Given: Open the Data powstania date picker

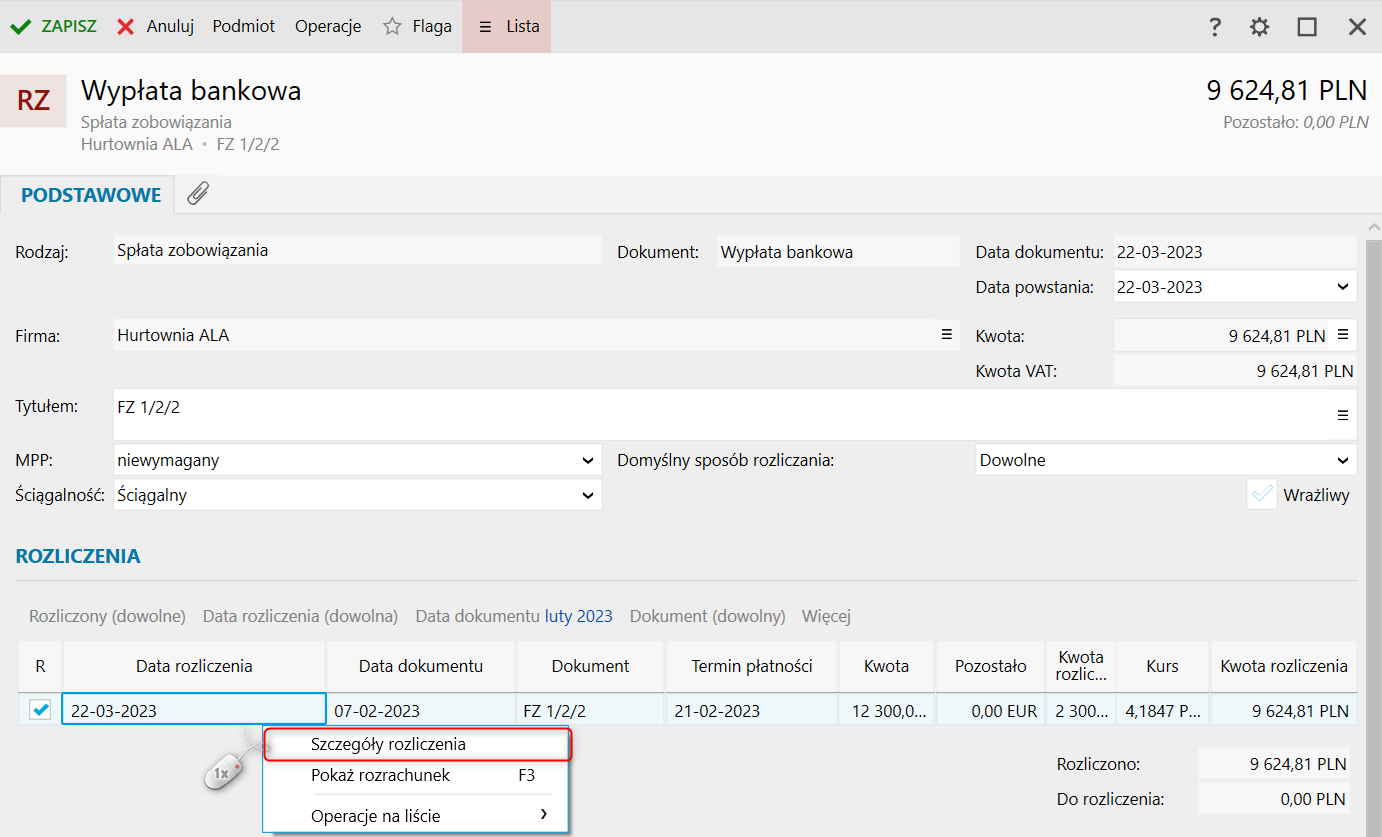Looking at the screenshot, I should (x=1341, y=287).
